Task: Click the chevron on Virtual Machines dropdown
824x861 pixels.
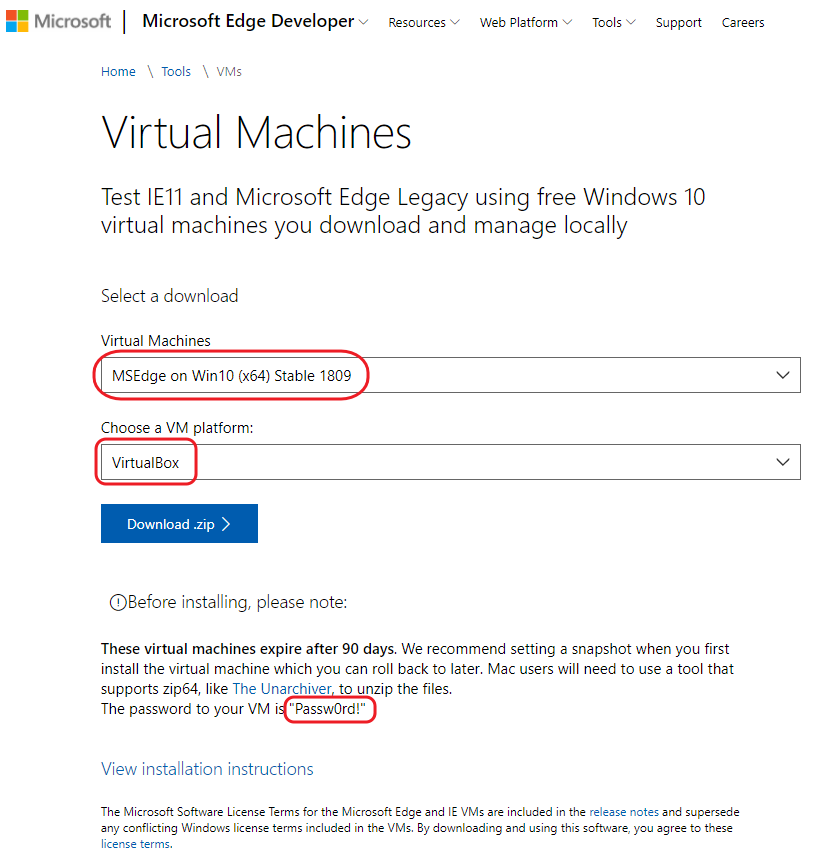Action: 783,375
